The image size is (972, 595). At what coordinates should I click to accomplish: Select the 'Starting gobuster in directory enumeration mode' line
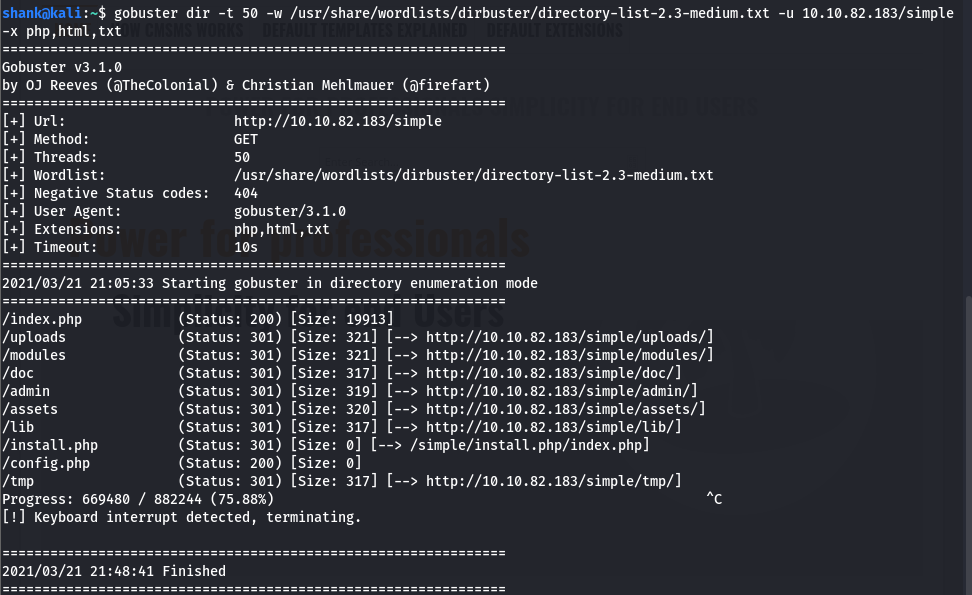pyautogui.click(x=270, y=283)
